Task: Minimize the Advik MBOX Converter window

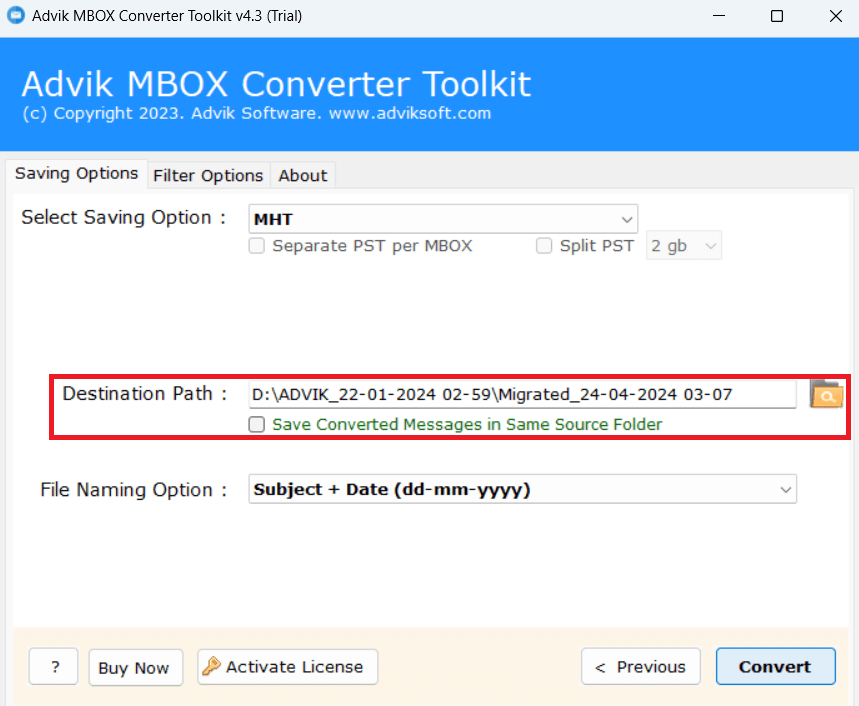Action: [x=719, y=16]
